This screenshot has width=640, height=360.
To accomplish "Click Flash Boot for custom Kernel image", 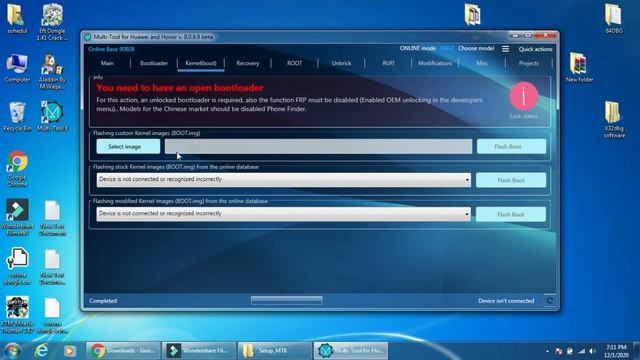I will pyautogui.click(x=511, y=147).
